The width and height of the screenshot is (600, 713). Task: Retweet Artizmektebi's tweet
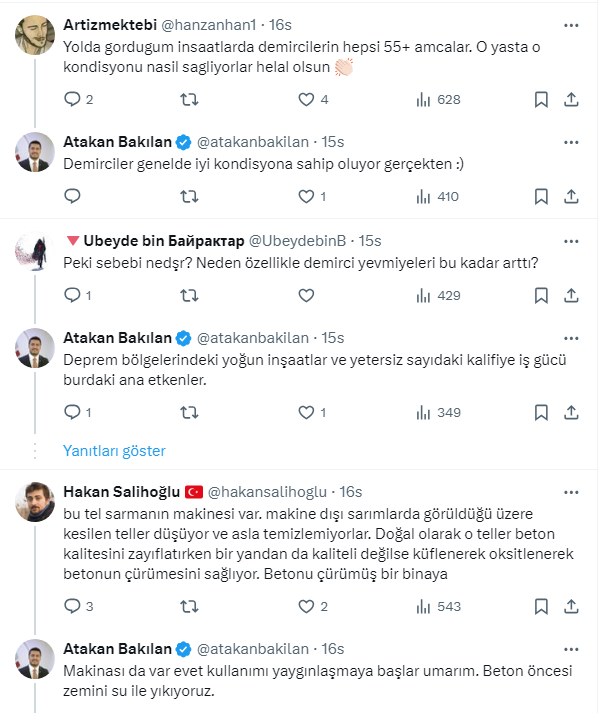(x=188, y=99)
